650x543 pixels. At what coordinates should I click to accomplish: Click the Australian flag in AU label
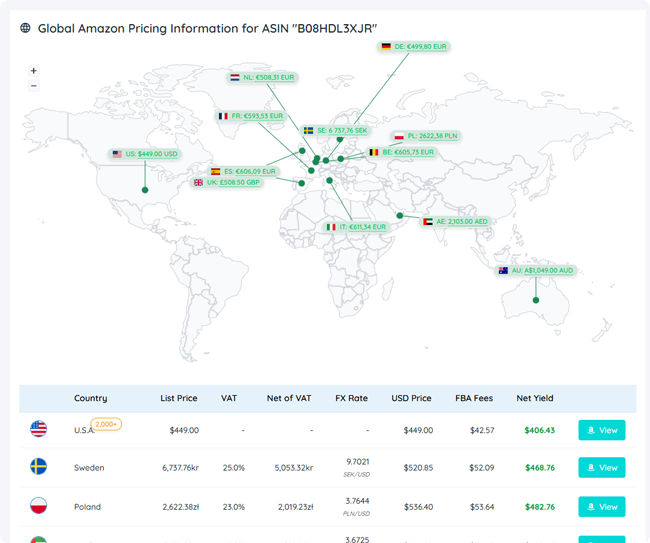(503, 271)
